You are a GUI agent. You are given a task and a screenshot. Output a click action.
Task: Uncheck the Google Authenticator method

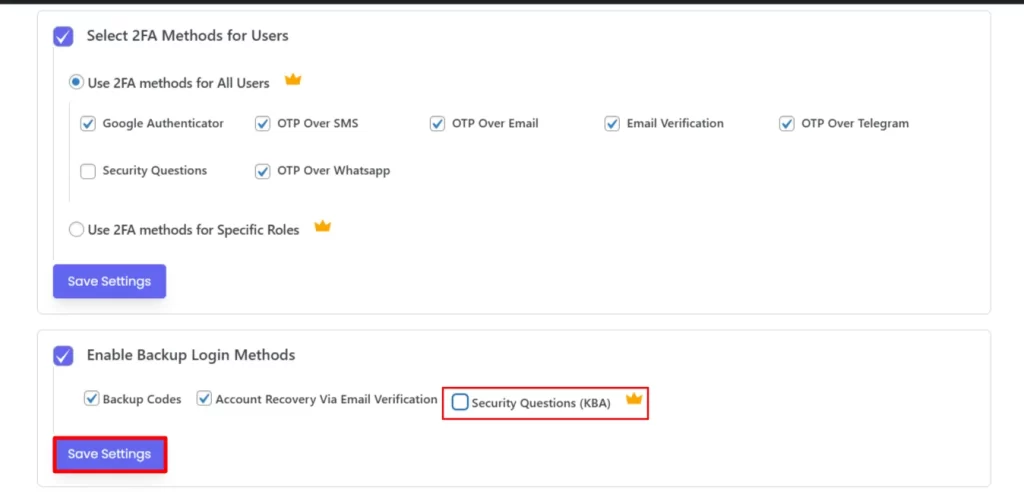88,124
